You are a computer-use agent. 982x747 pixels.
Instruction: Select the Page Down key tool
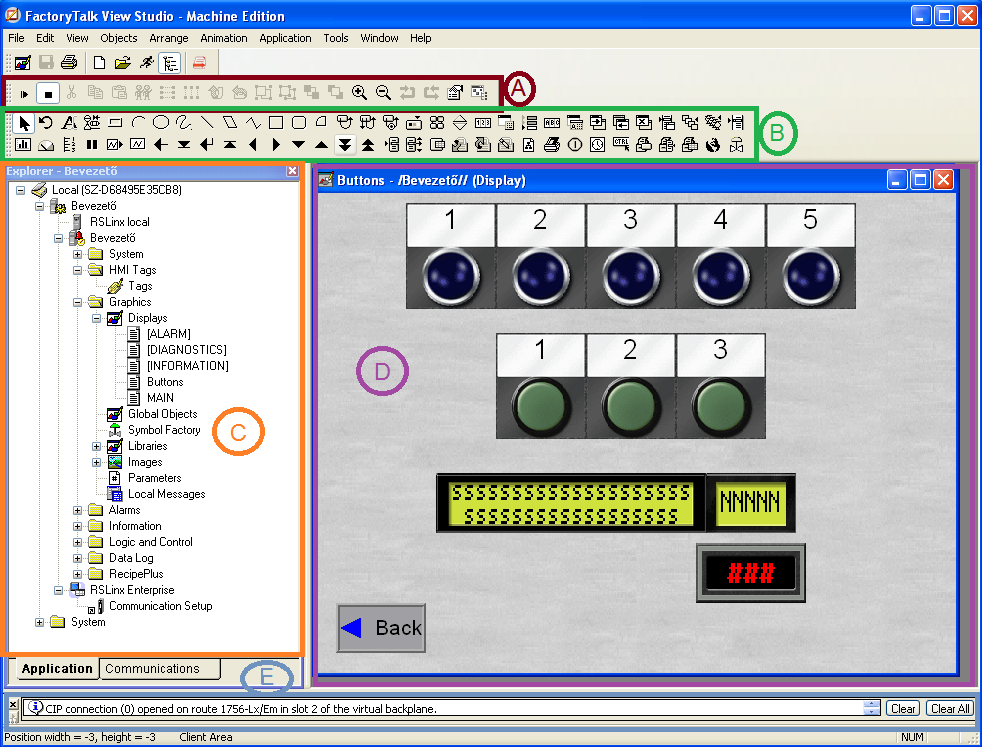[x=344, y=145]
